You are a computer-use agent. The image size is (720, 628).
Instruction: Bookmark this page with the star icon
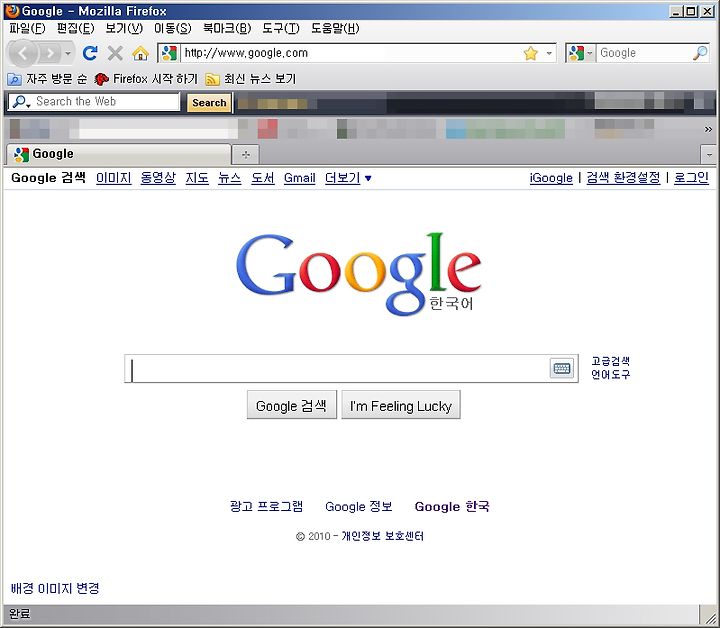click(530, 53)
